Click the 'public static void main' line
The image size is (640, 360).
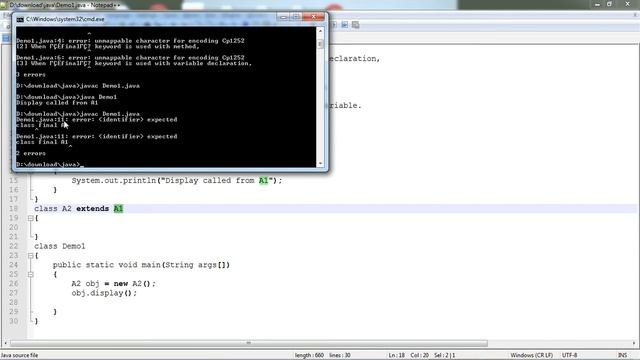[141, 265]
